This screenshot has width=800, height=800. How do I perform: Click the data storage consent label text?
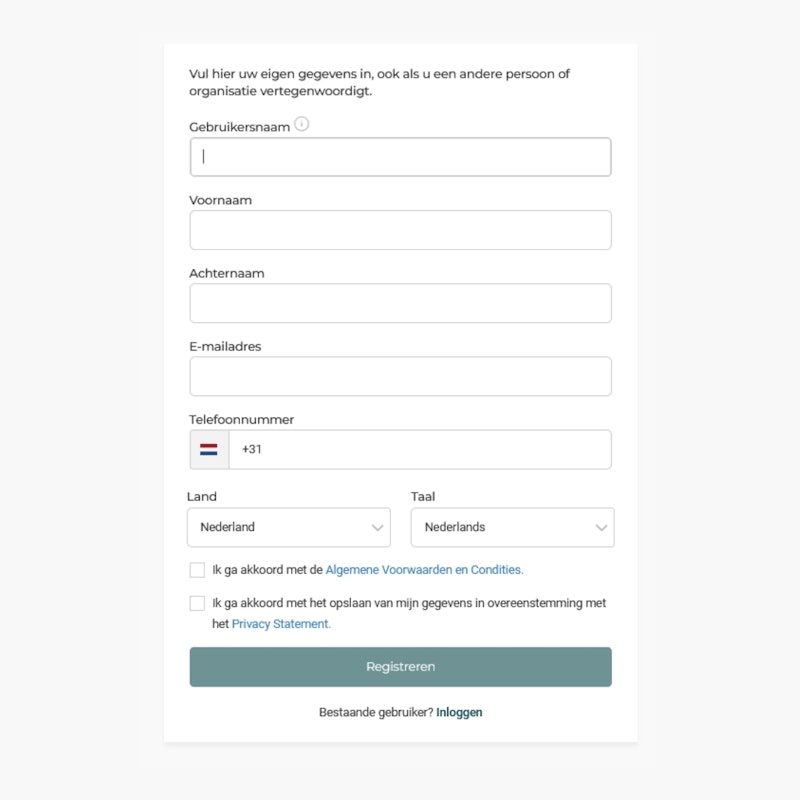(x=409, y=613)
